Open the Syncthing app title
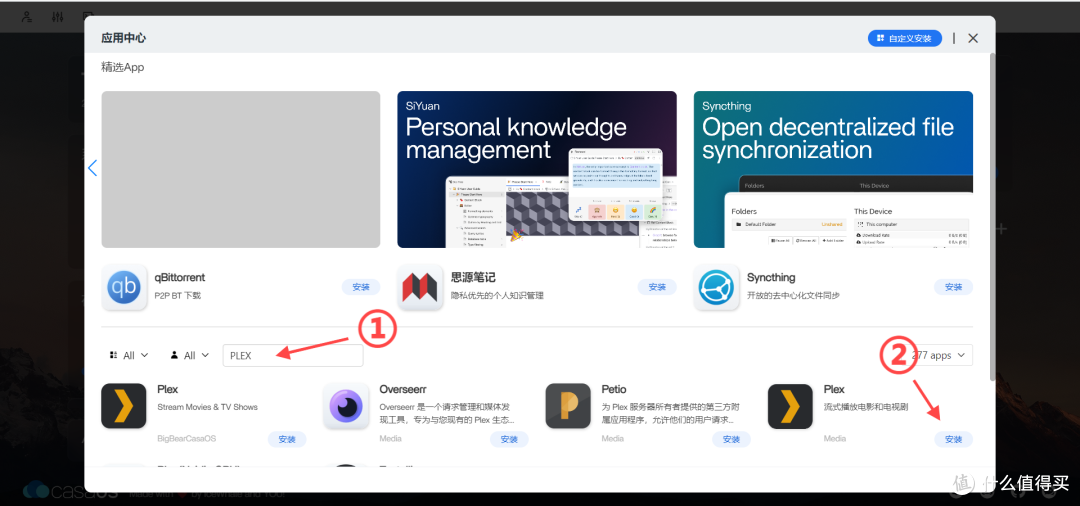Image resolution: width=1080 pixels, height=506 pixels. [771, 277]
